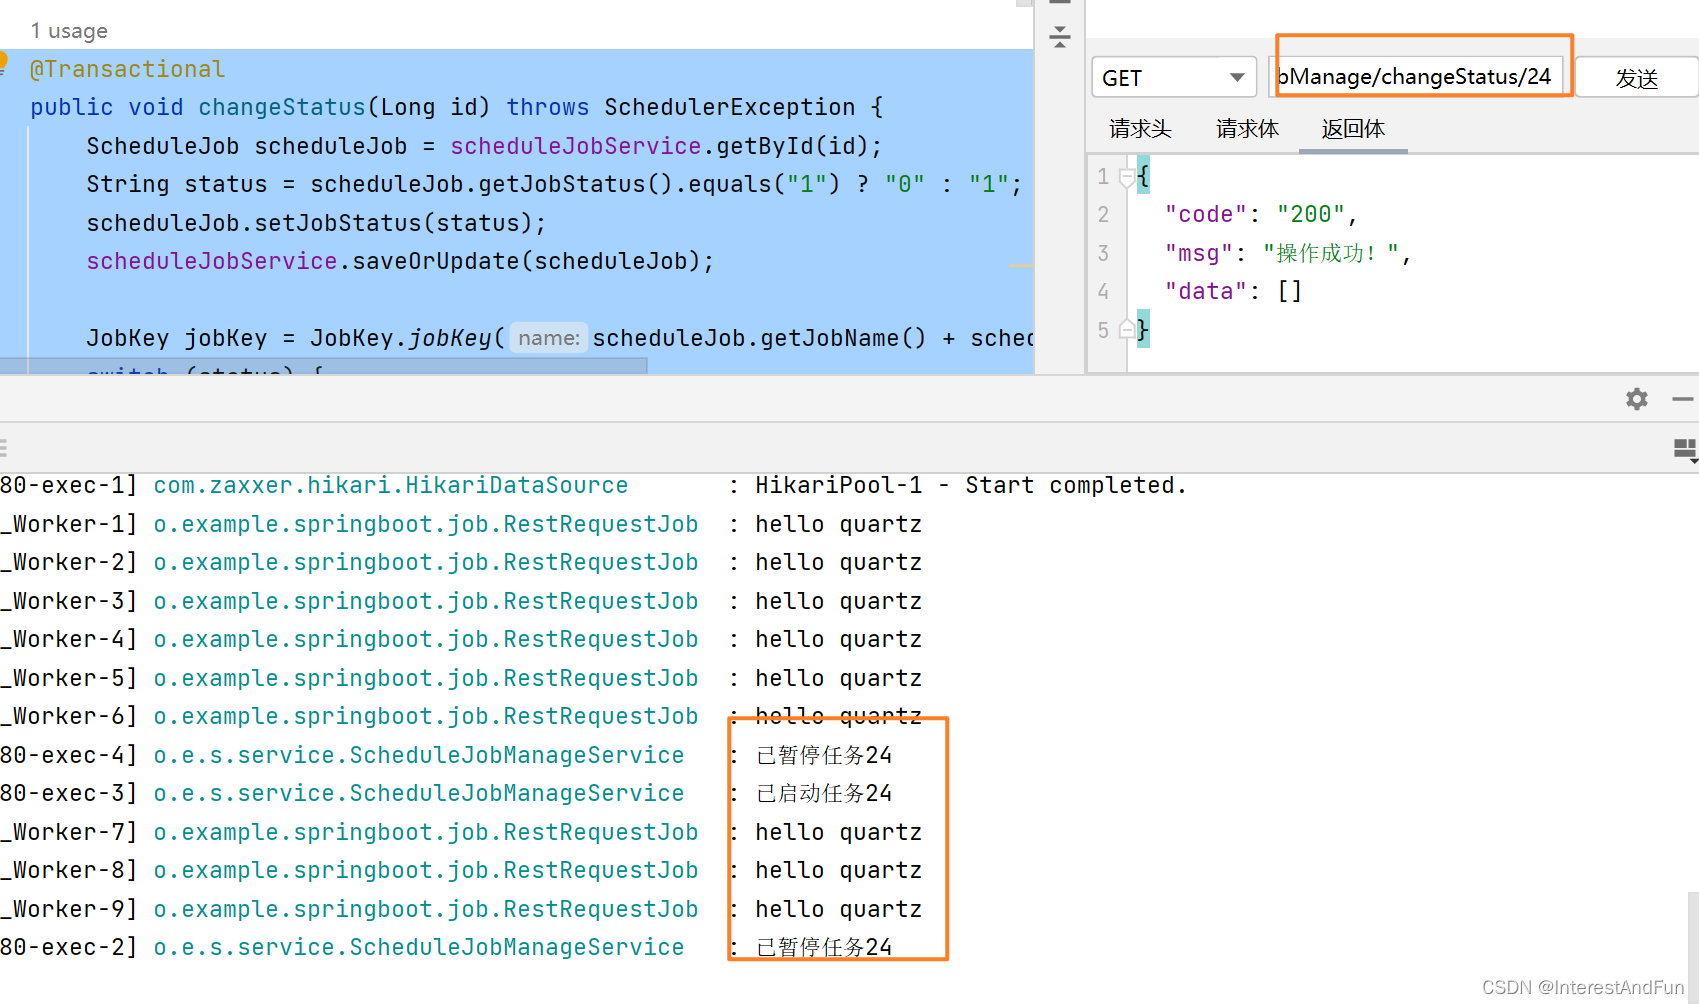
Task: Click the hide tool window minus icon
Action: [x=1683, y=399]
